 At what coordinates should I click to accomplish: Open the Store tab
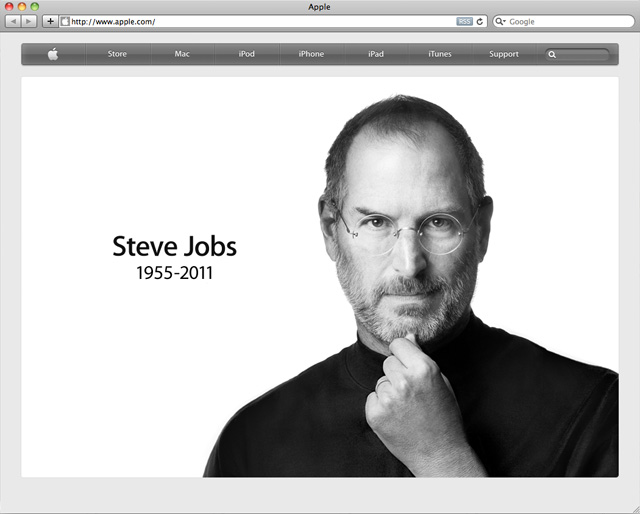tap(117, 54)
